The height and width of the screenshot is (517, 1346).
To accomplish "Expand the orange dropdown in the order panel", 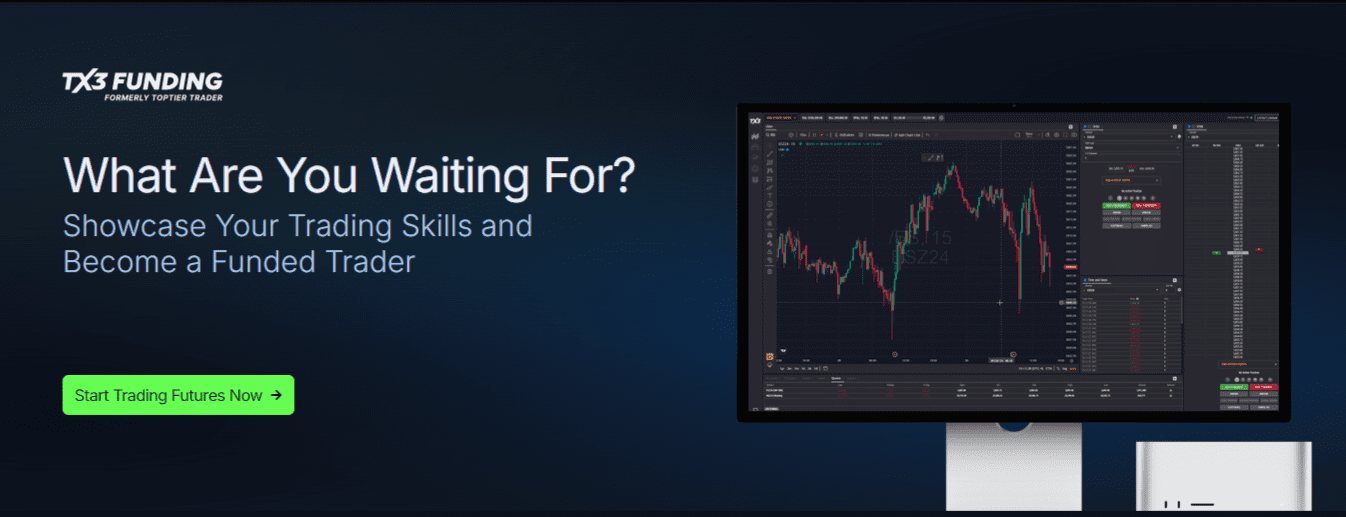I will (x=1130, y=180).
